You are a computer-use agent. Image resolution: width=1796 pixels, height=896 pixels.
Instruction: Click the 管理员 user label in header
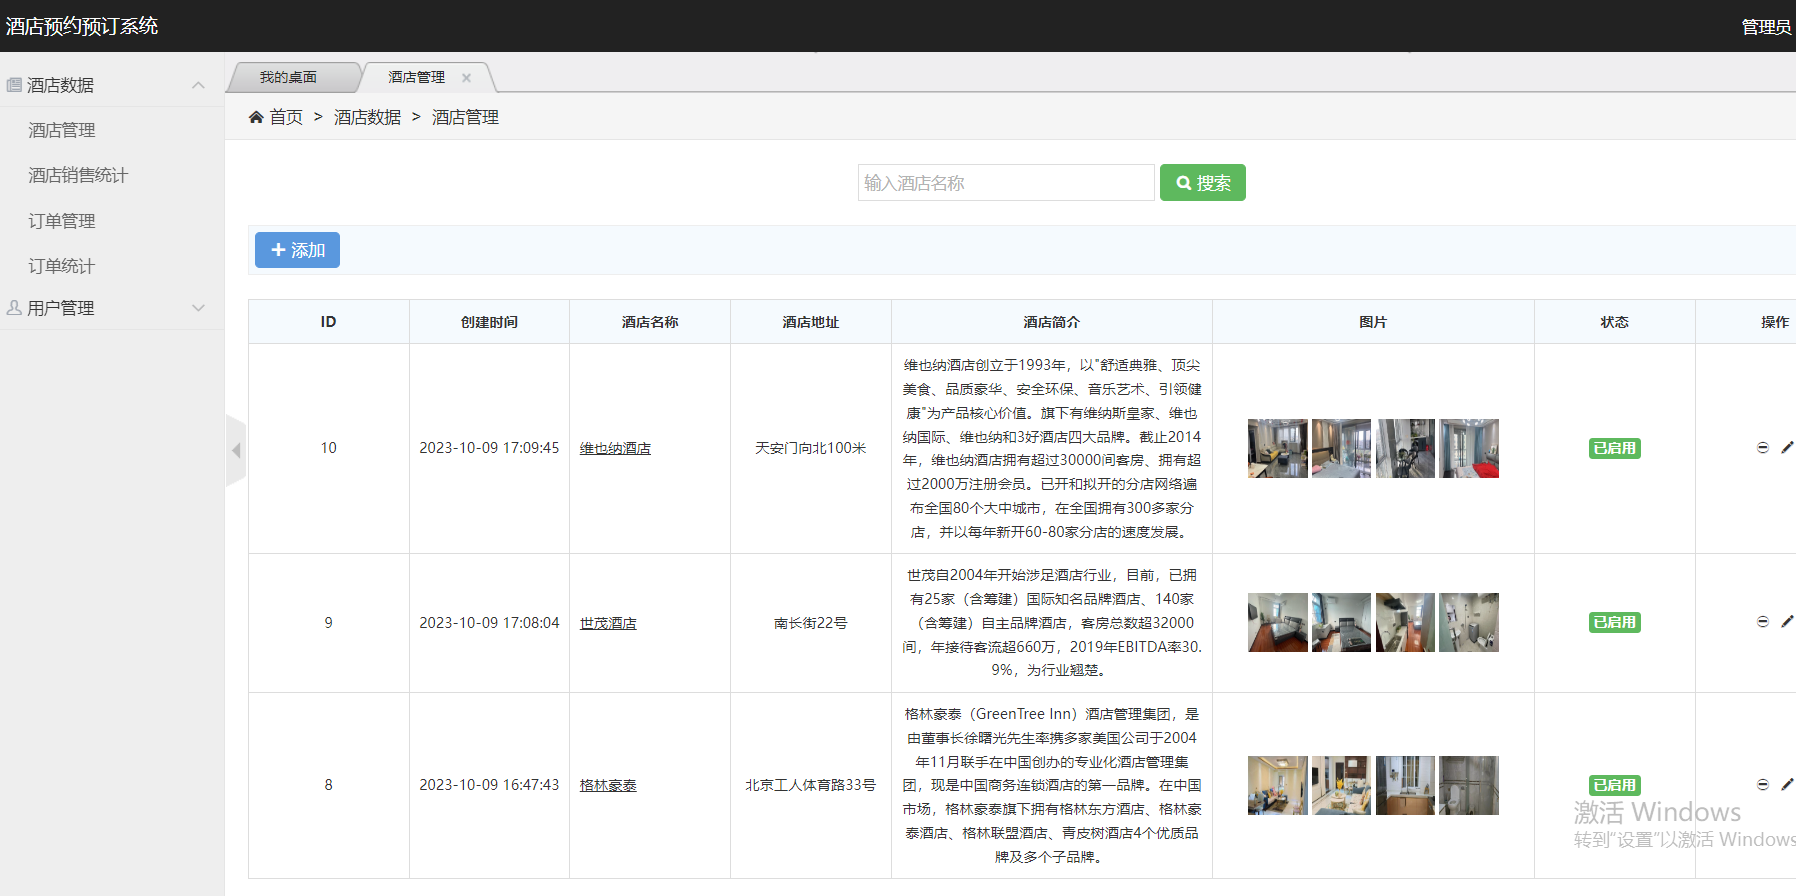click(1766, 27)
